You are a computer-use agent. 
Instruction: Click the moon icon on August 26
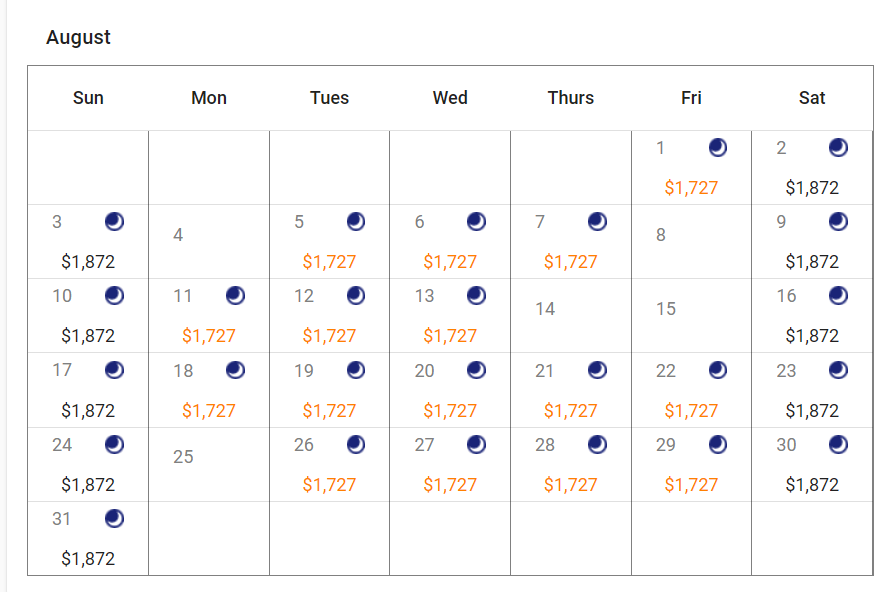click(356, 445)
